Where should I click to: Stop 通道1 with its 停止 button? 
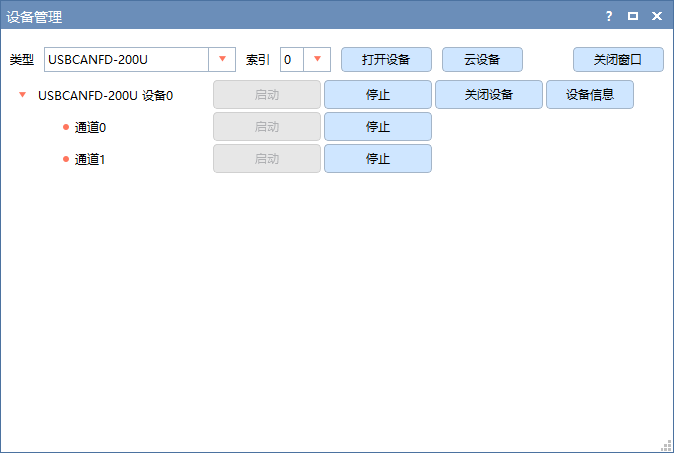[378, 159]
